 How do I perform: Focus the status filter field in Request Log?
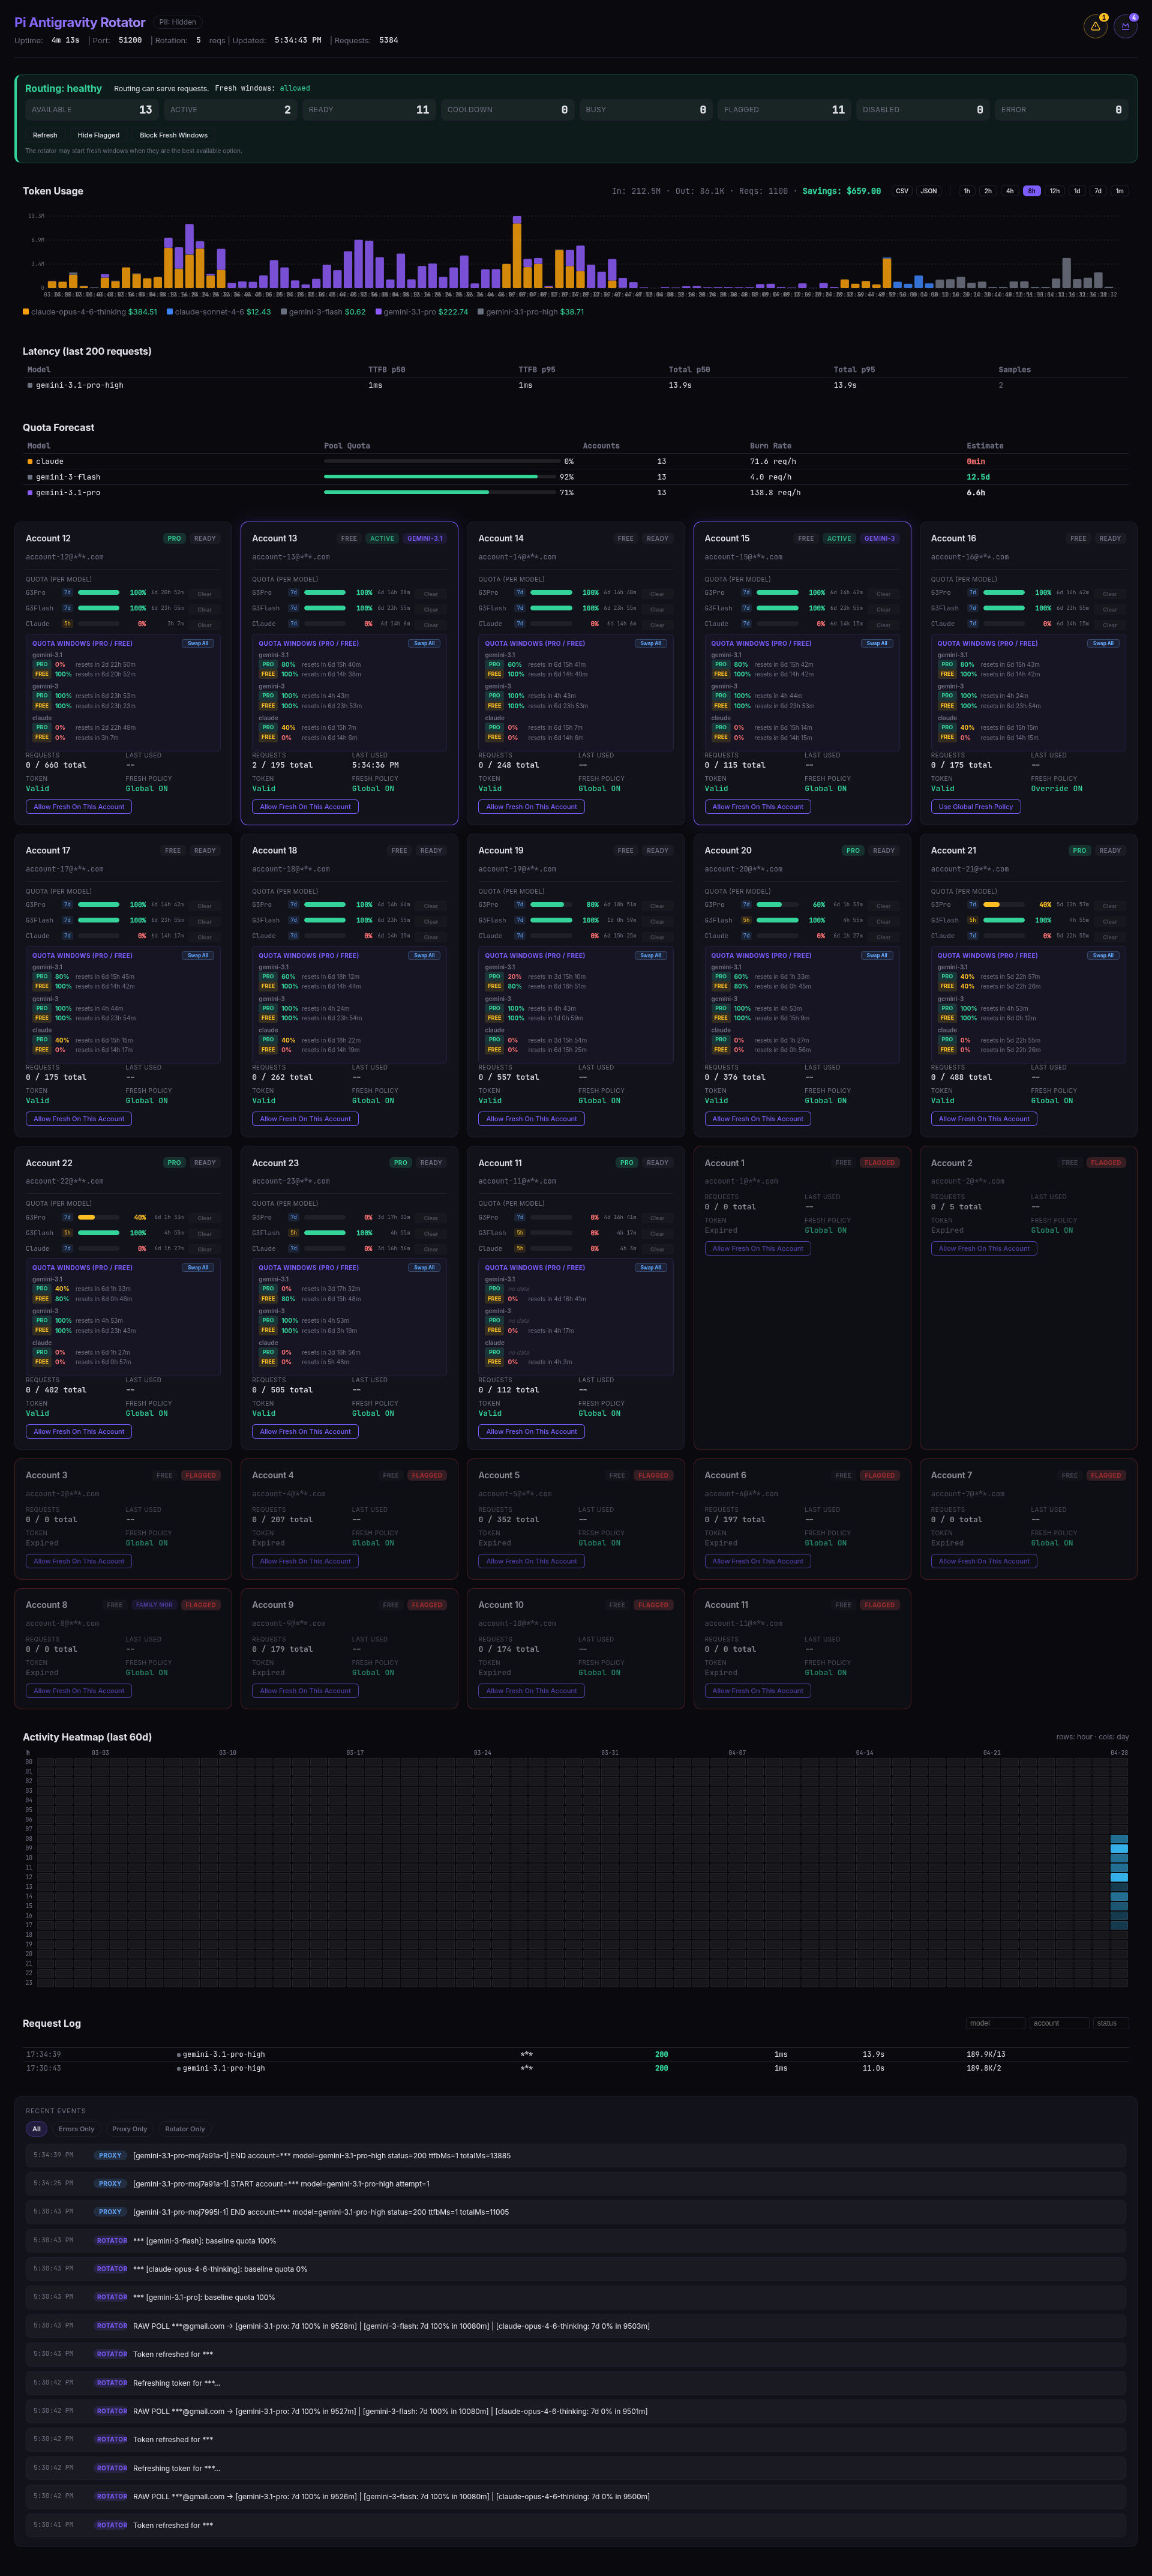1111,2023
